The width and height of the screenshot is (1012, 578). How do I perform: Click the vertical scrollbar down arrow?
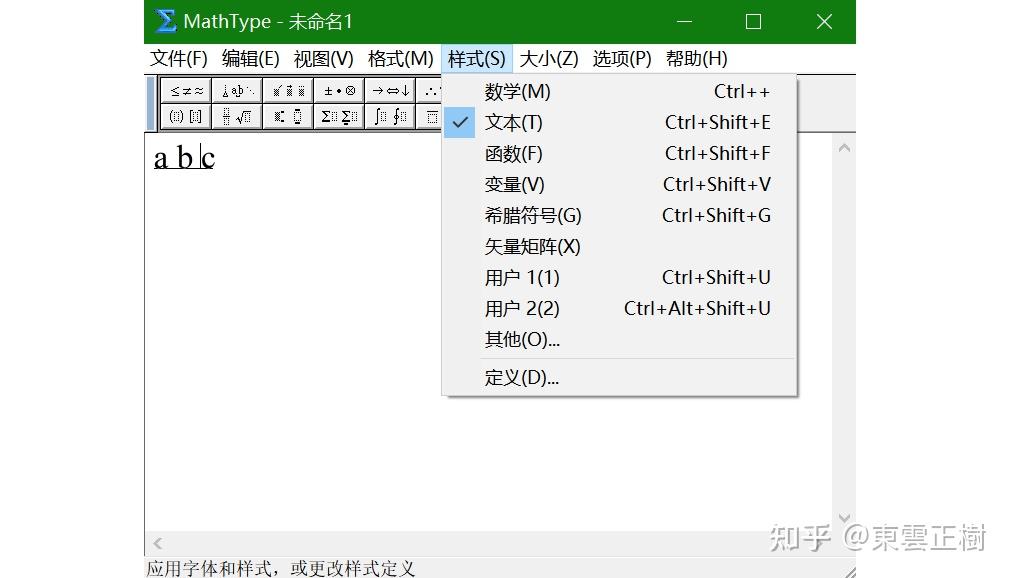click(x=844, y=518)
